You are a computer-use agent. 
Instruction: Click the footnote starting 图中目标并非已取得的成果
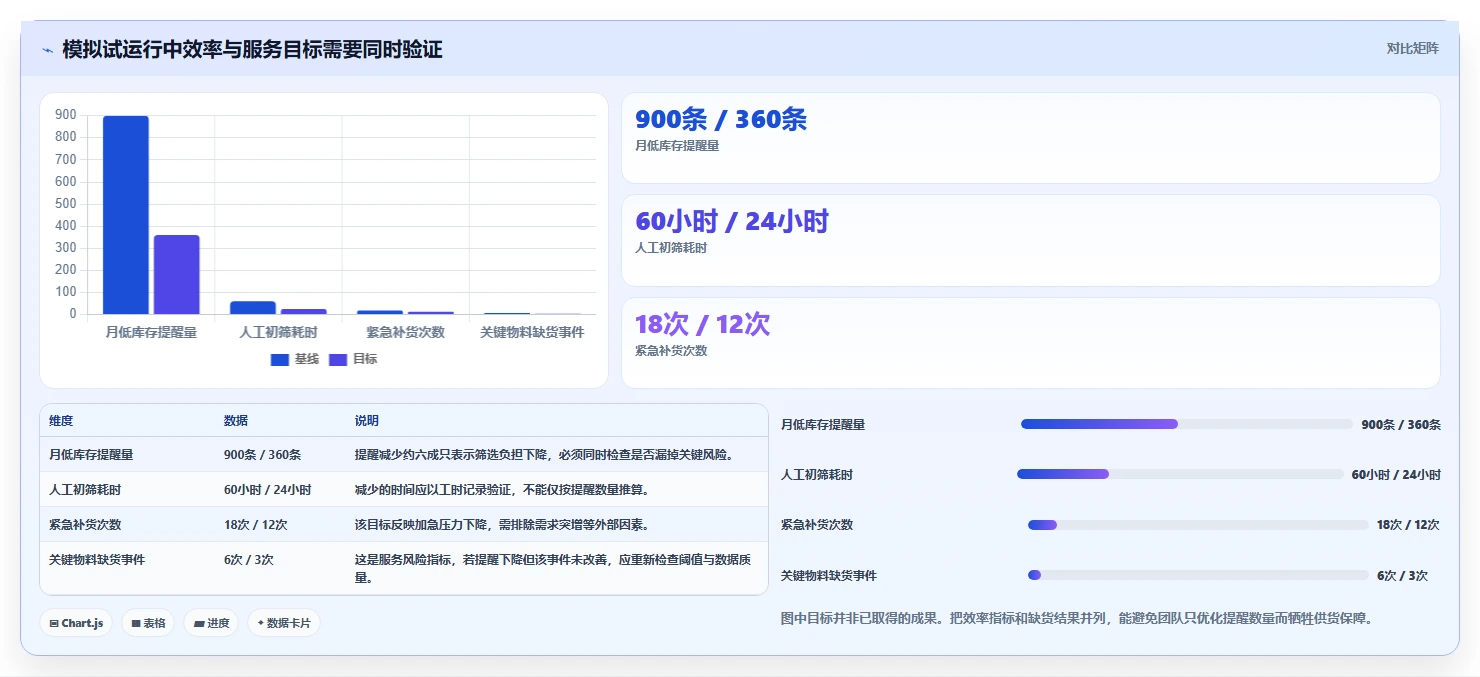coord(1077,618)
